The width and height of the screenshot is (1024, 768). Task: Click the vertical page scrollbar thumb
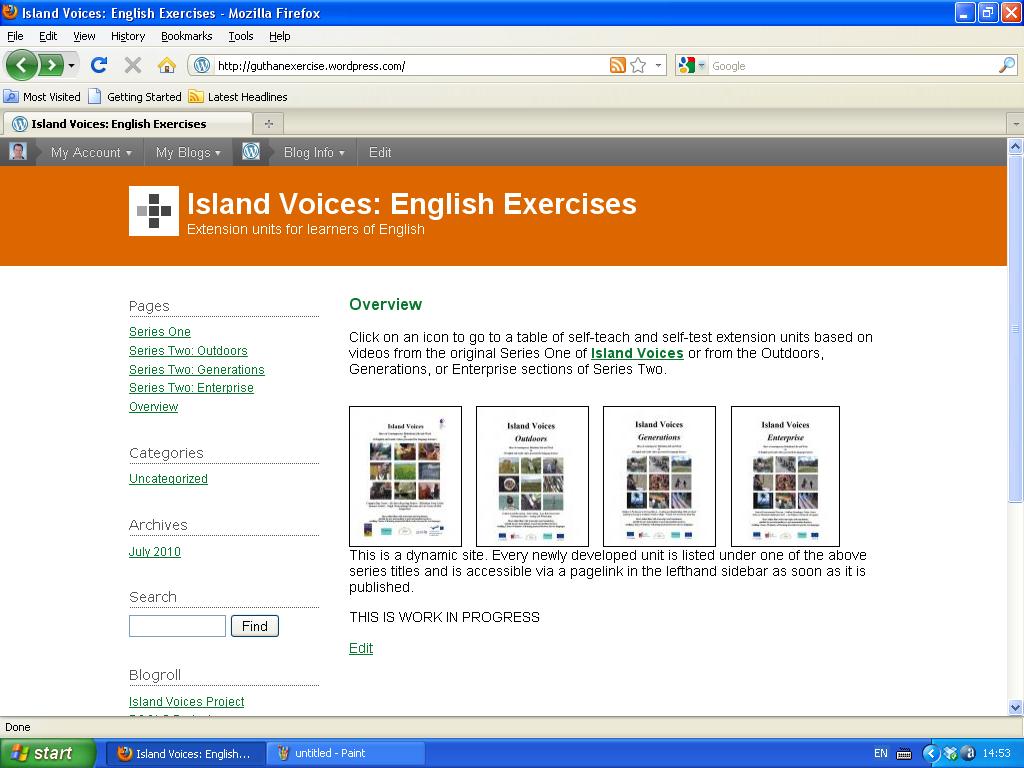[1015, 328]
